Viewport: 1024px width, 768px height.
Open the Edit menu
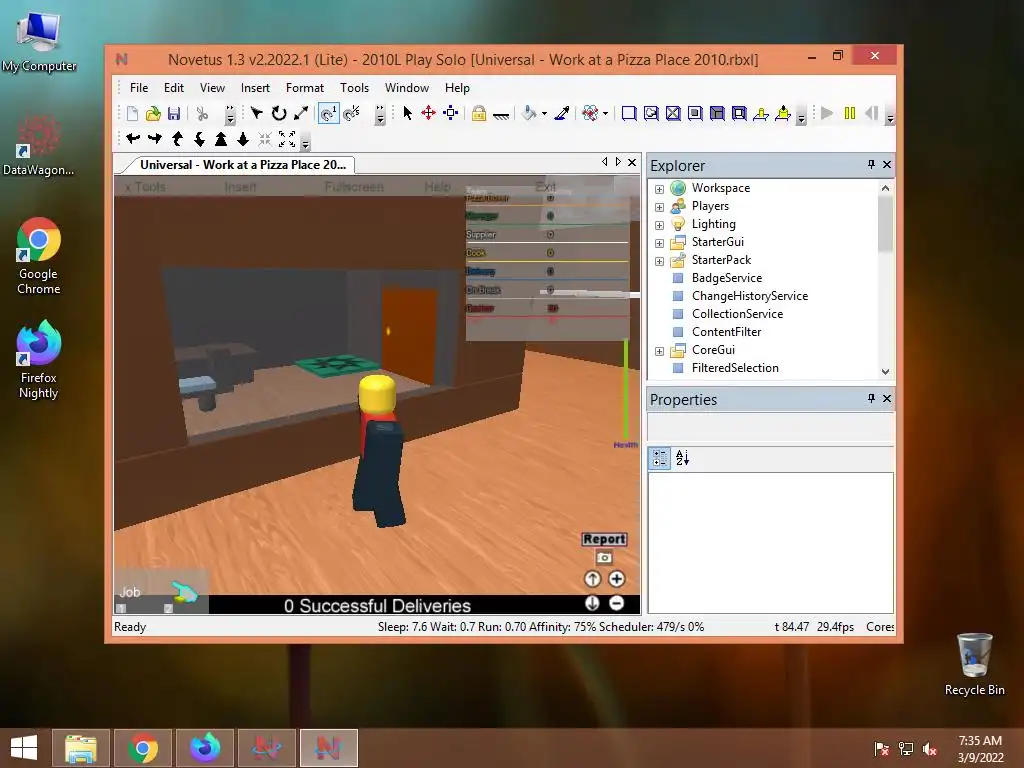174,88
